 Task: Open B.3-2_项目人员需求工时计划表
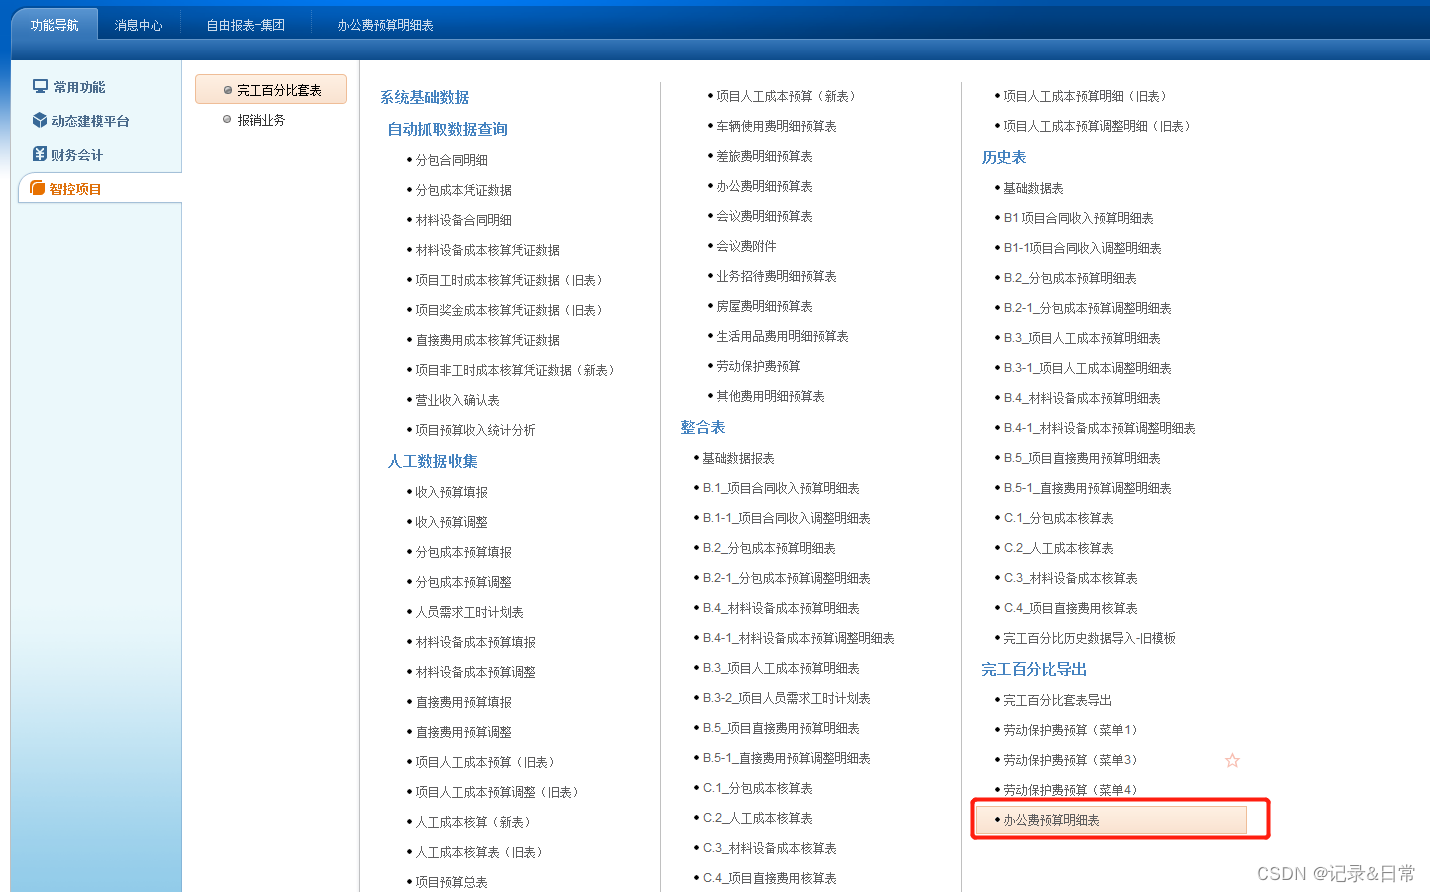[x=786, y=698]
